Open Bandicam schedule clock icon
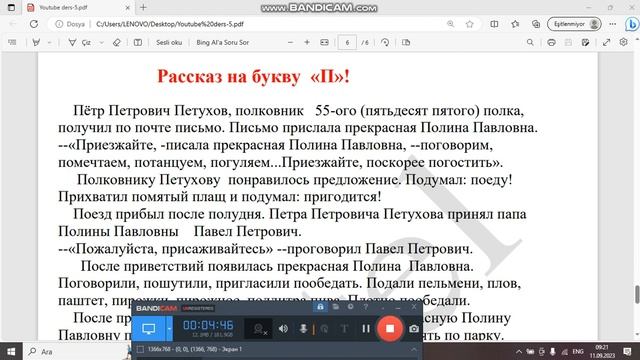The image size is (640, 360). click(351, 307)
